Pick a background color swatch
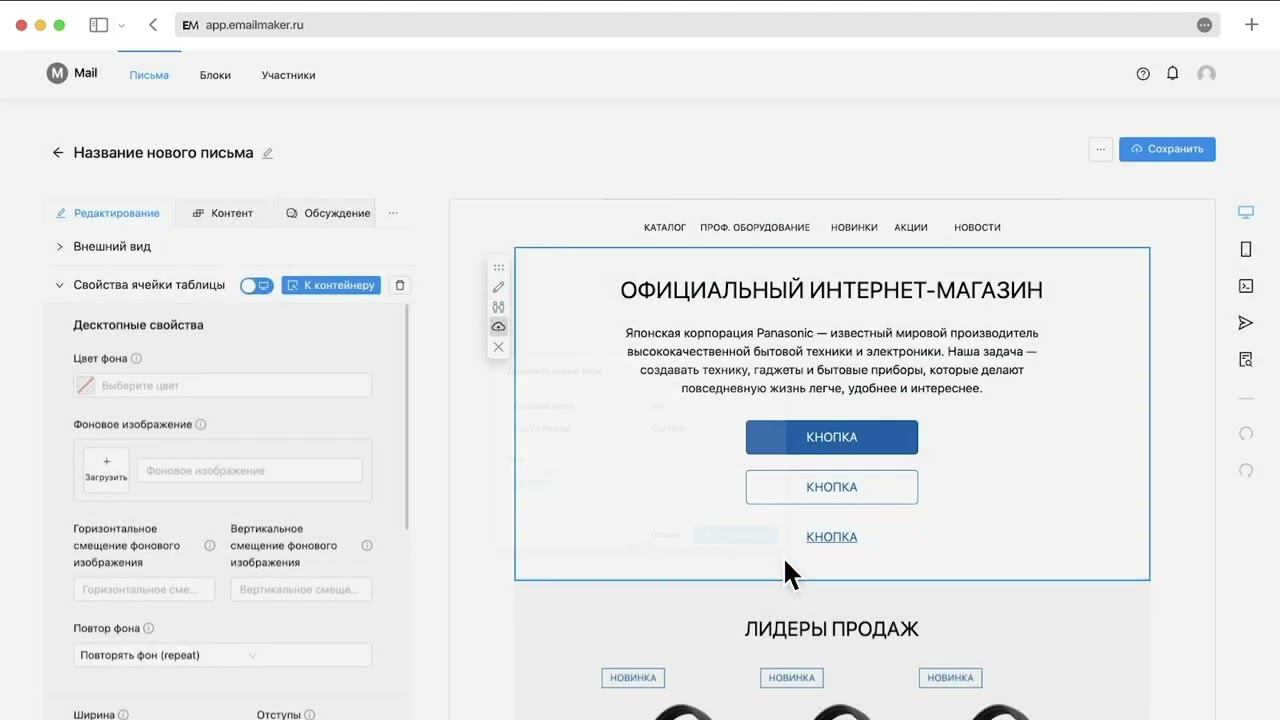Viewport: 1280px width, 720px height. point(86,385)
